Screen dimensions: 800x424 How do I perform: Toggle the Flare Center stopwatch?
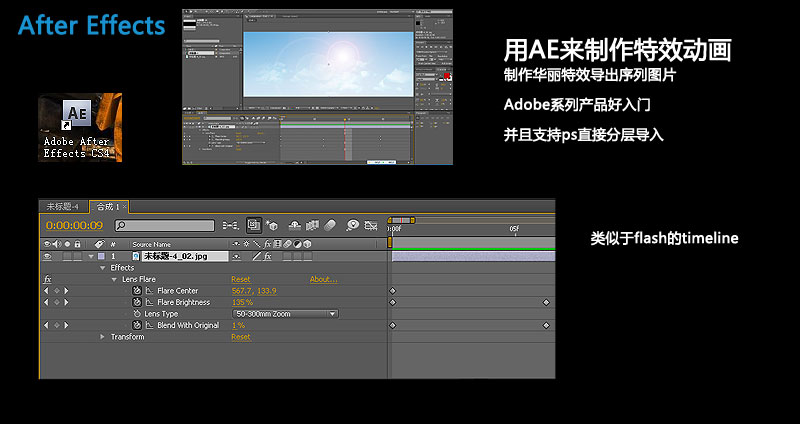pos(137,291)
